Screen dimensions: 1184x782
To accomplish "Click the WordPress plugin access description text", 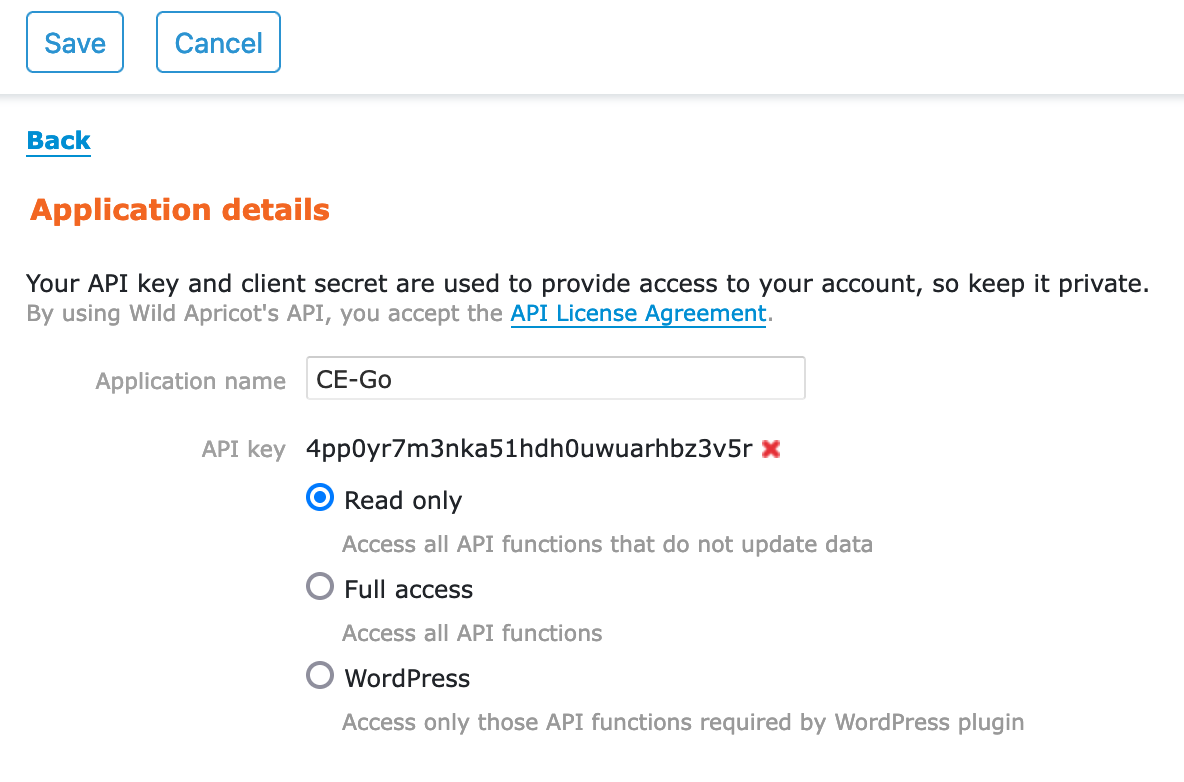I will (x=683, y=722).
